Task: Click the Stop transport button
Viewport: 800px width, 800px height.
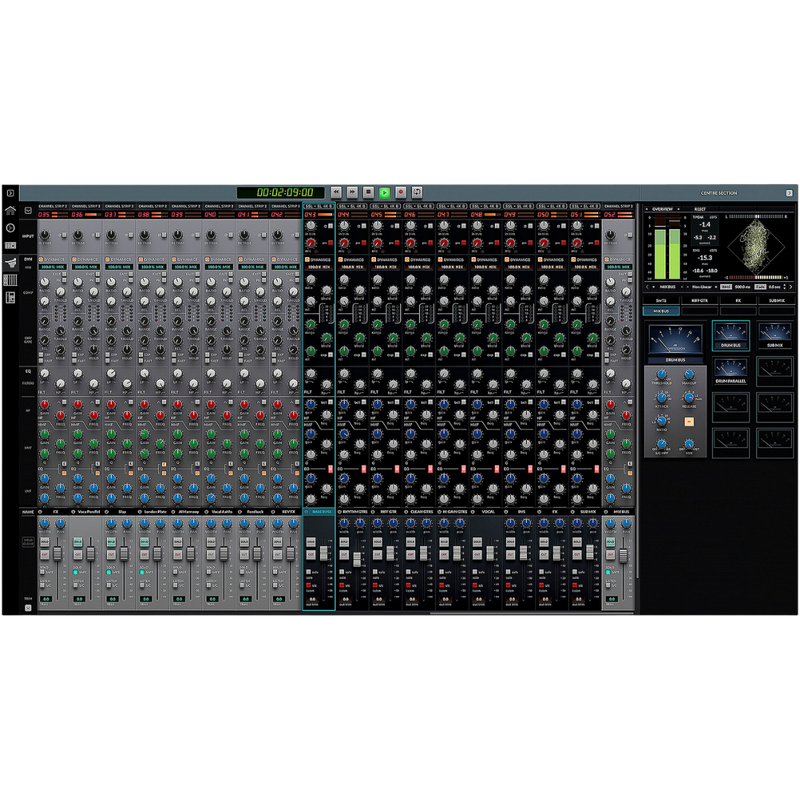Action: coord(368,191)
